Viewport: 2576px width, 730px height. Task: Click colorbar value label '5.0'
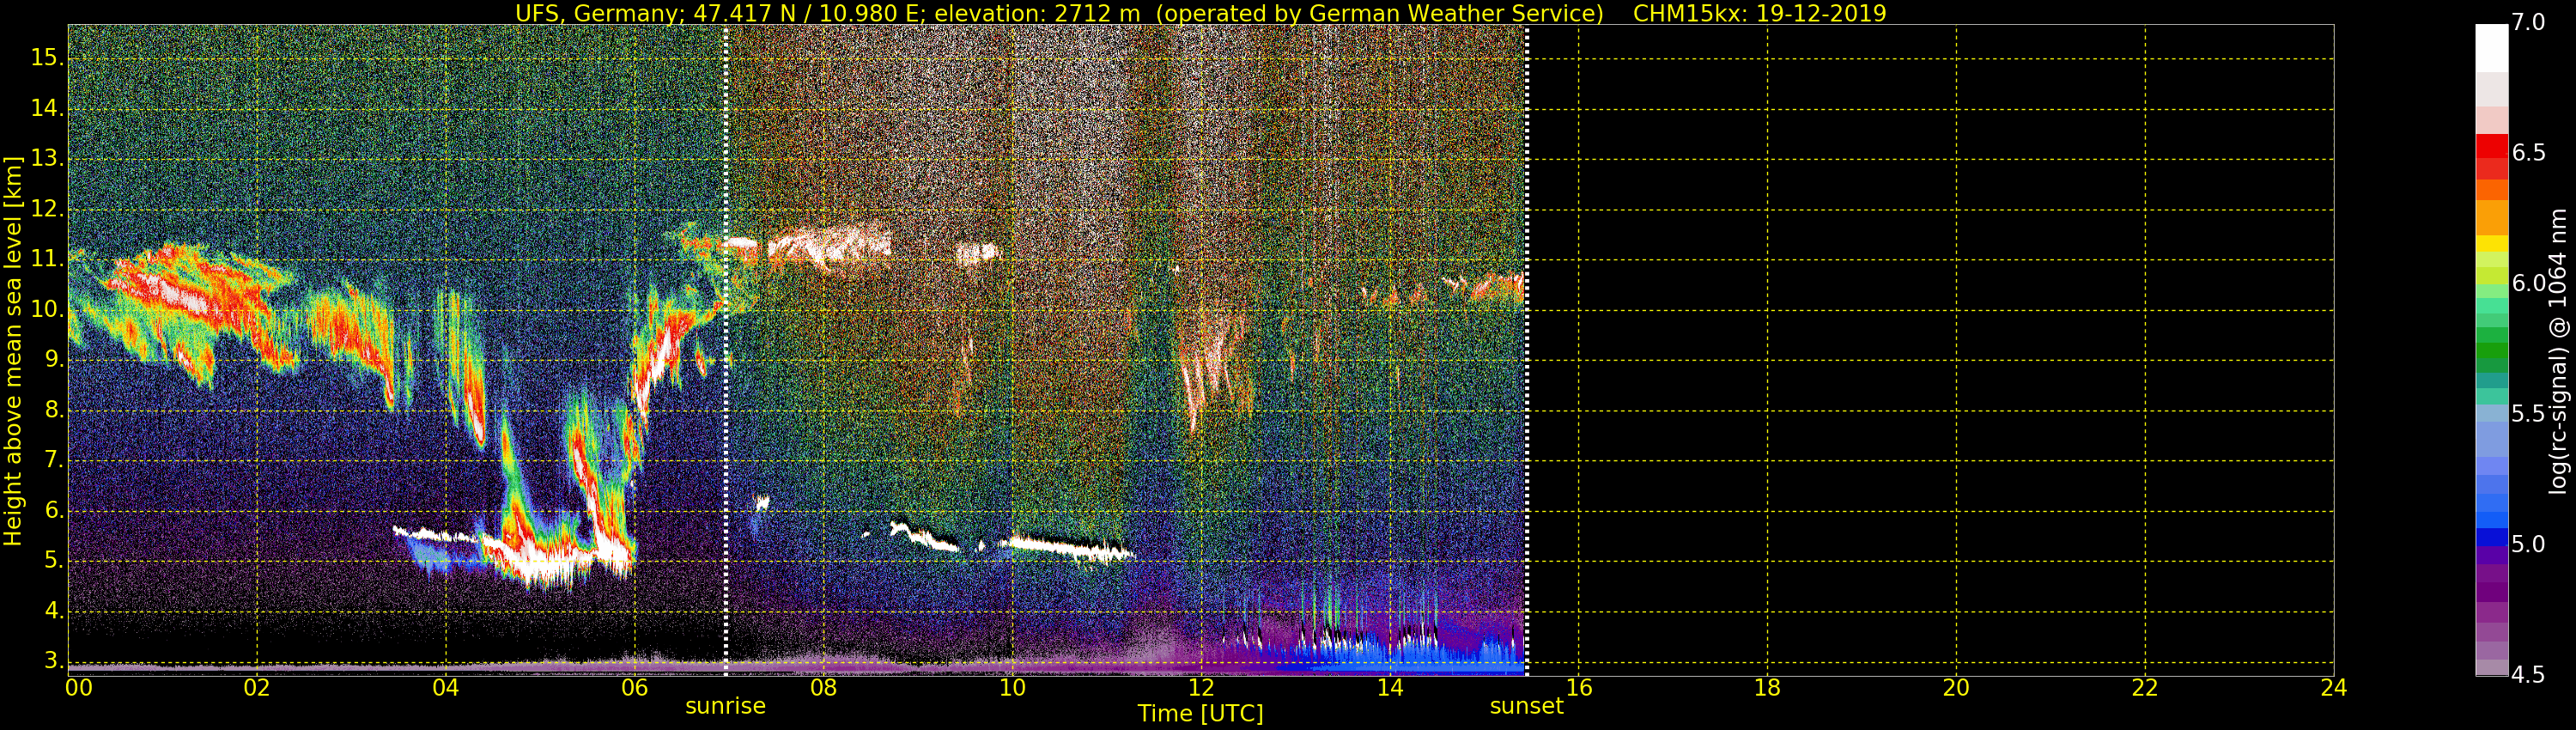(2528, 544)
